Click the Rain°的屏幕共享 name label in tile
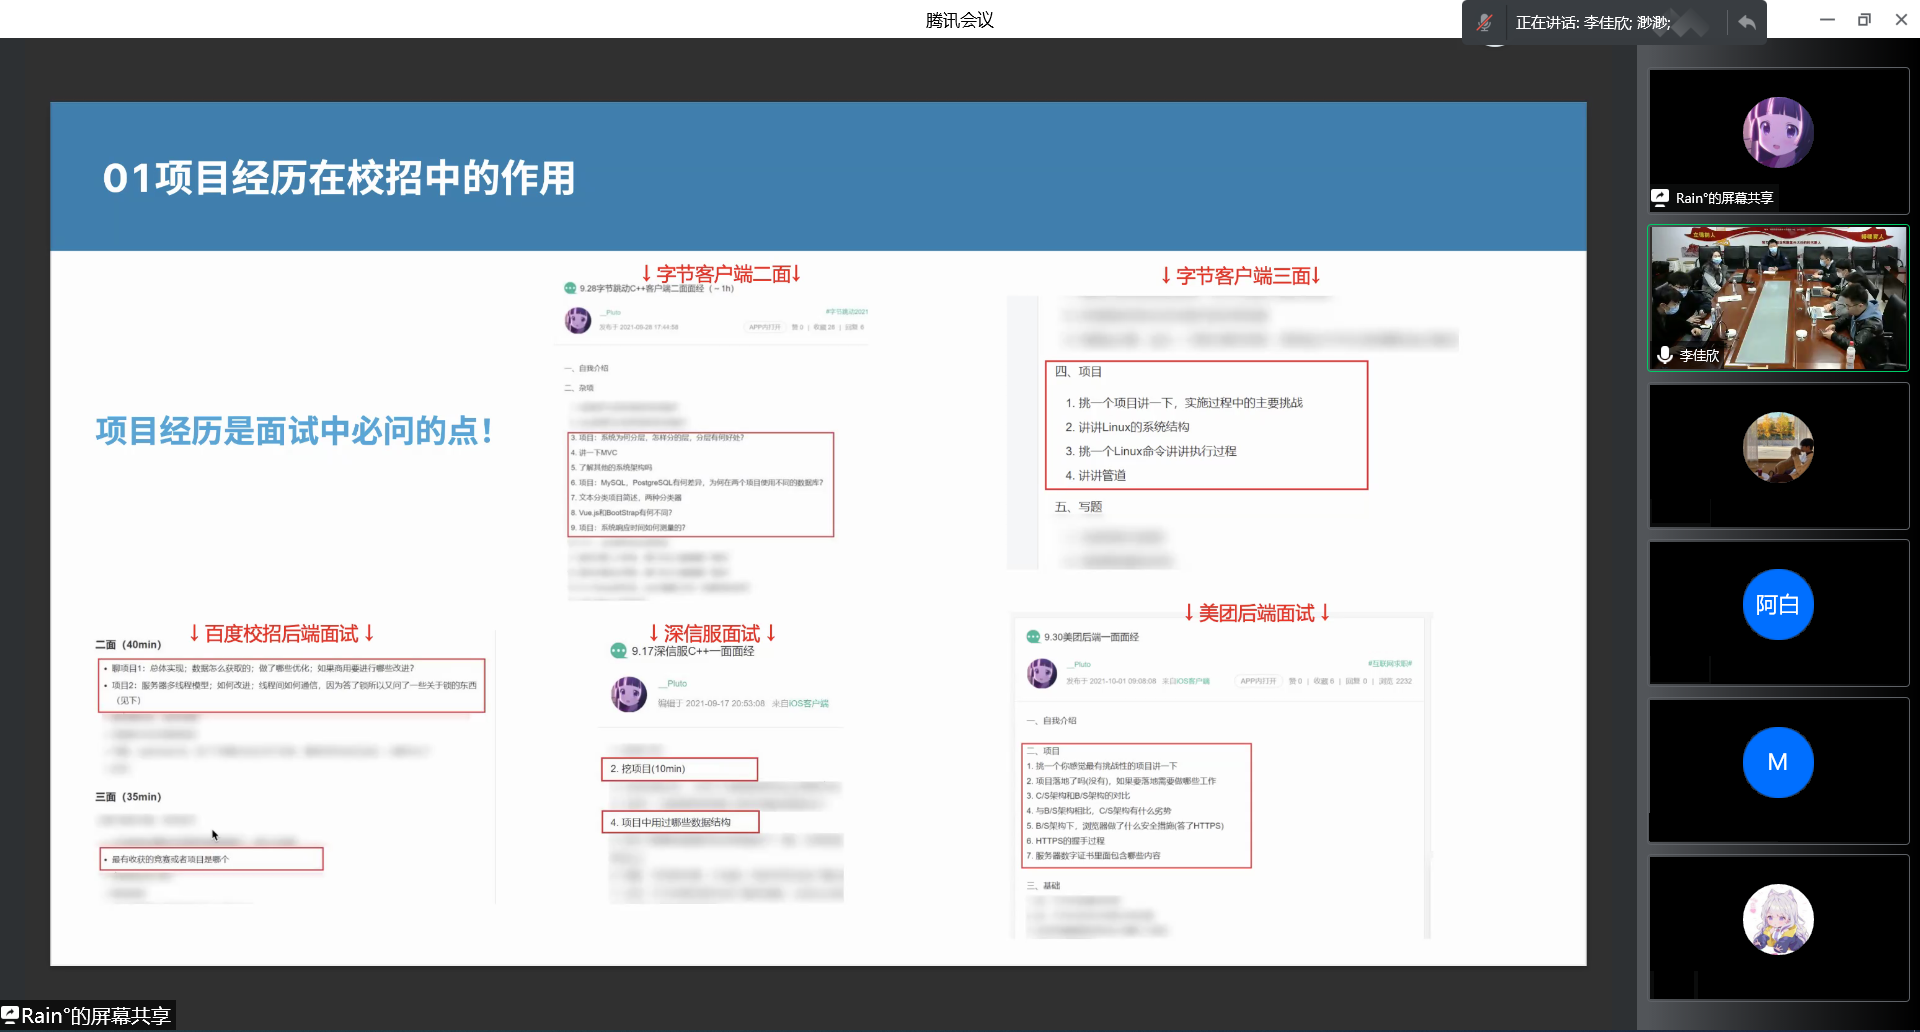The image size is (1920, 1032). pos(1724,198)
